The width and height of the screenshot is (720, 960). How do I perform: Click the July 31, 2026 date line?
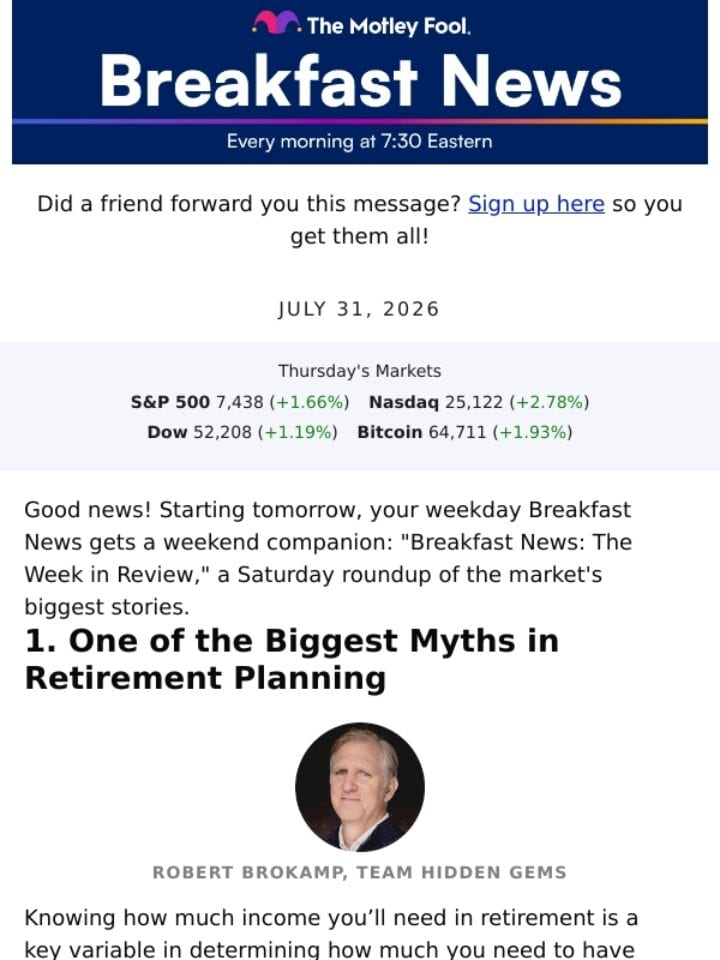(x=359, y=309)
